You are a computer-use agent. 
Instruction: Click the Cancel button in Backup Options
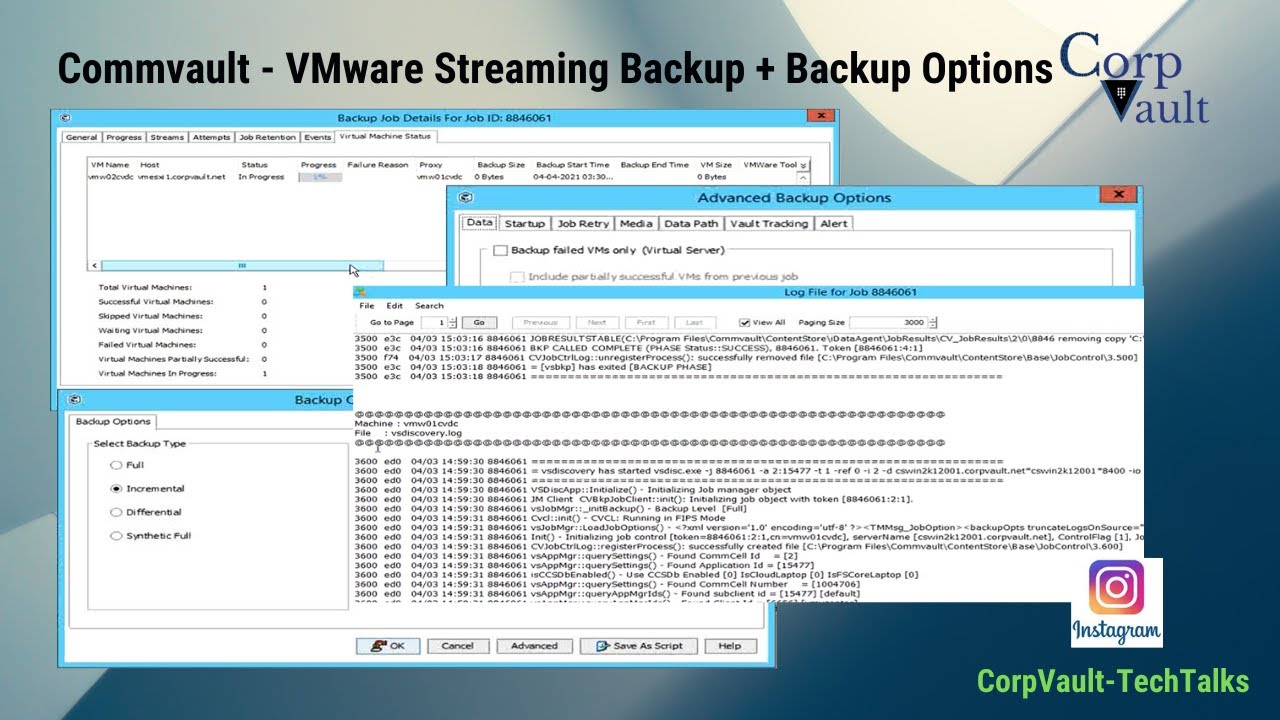click(x=458, y=646)
